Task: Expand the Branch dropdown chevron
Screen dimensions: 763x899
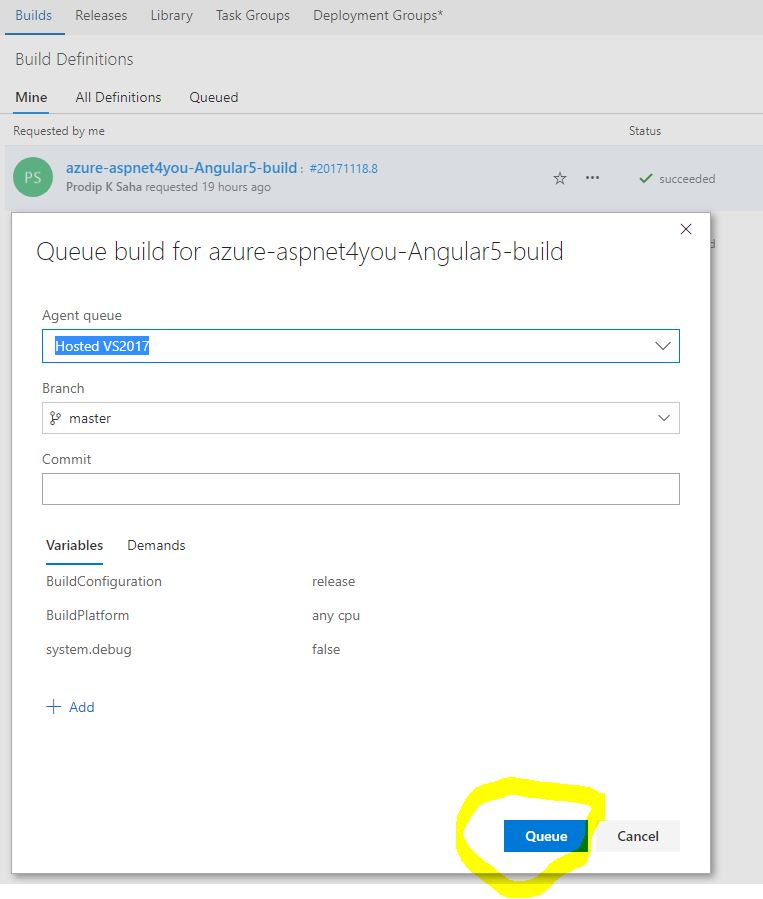Action: [663, 418]
